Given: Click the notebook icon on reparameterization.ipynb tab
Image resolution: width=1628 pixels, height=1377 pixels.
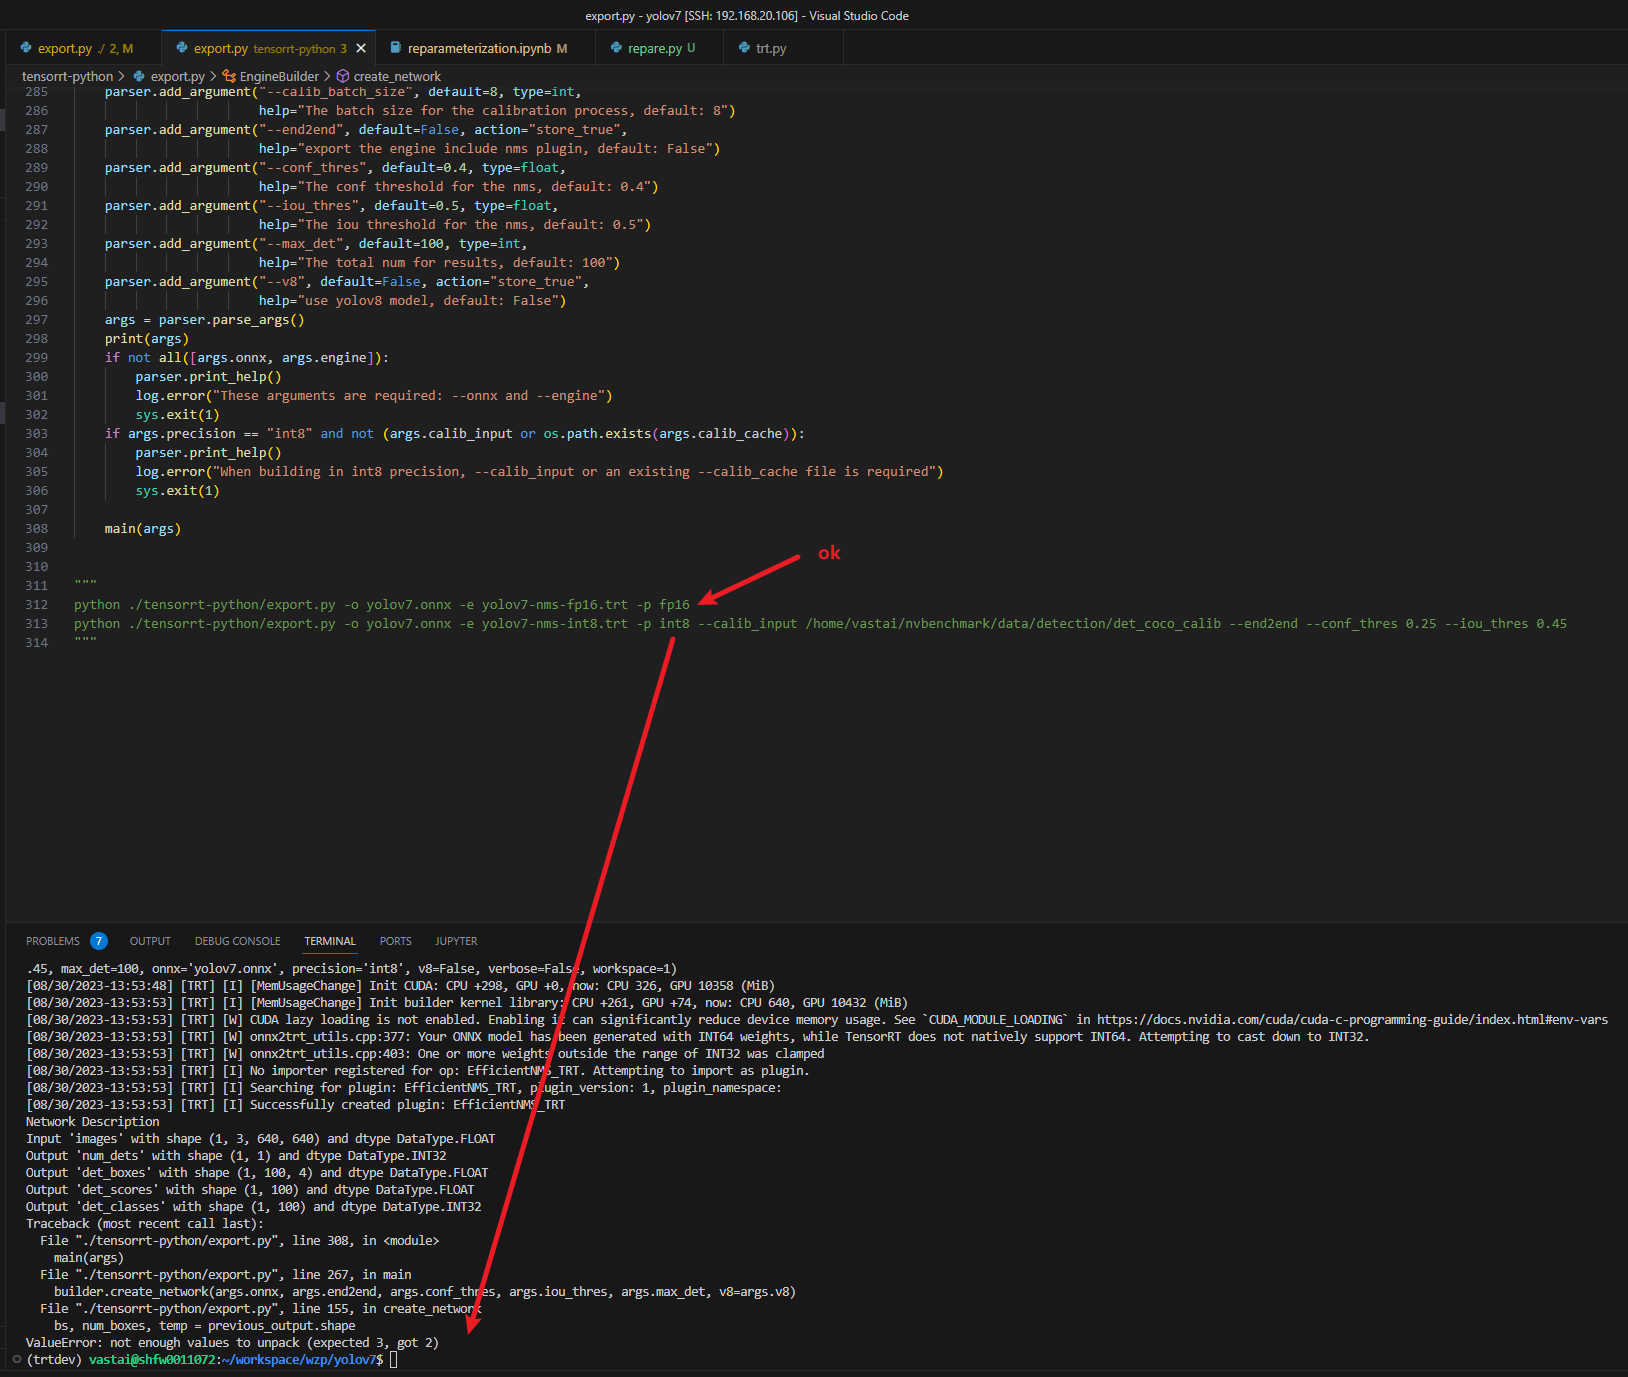Looking at the screenshot, I should click(394, 47).
